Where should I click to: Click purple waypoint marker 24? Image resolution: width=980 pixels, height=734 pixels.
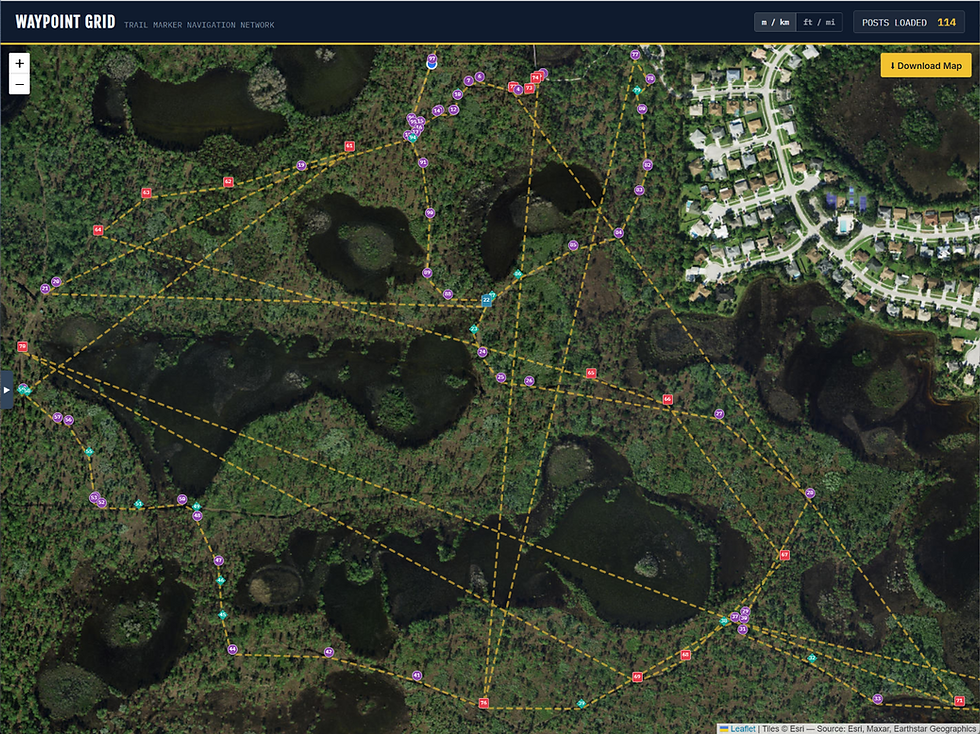pyautogui.click(x=482, y=352)
